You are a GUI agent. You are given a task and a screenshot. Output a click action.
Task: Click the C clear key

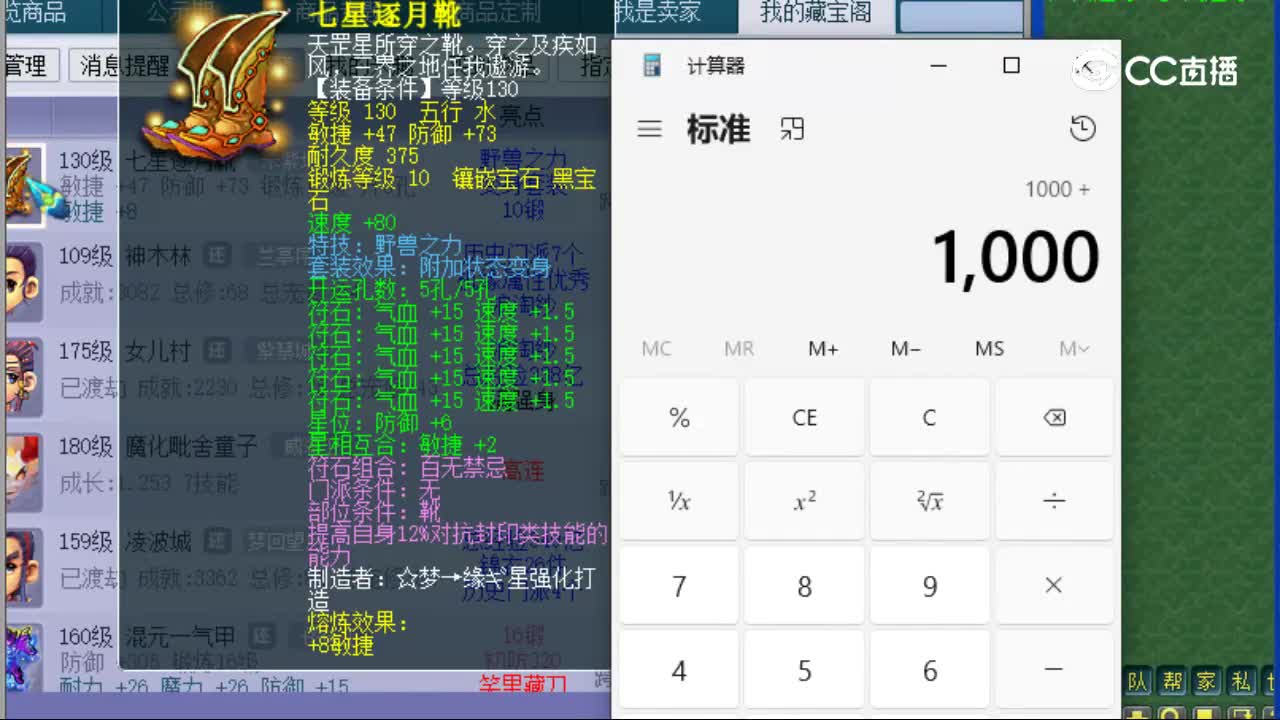(x=929, y=418)
